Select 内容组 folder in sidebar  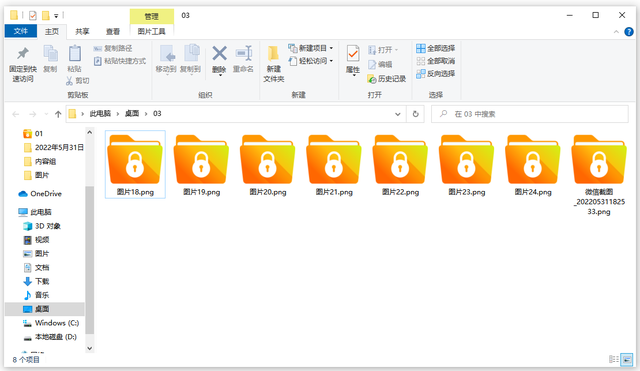pyautogui.click(x=40, y=161)
